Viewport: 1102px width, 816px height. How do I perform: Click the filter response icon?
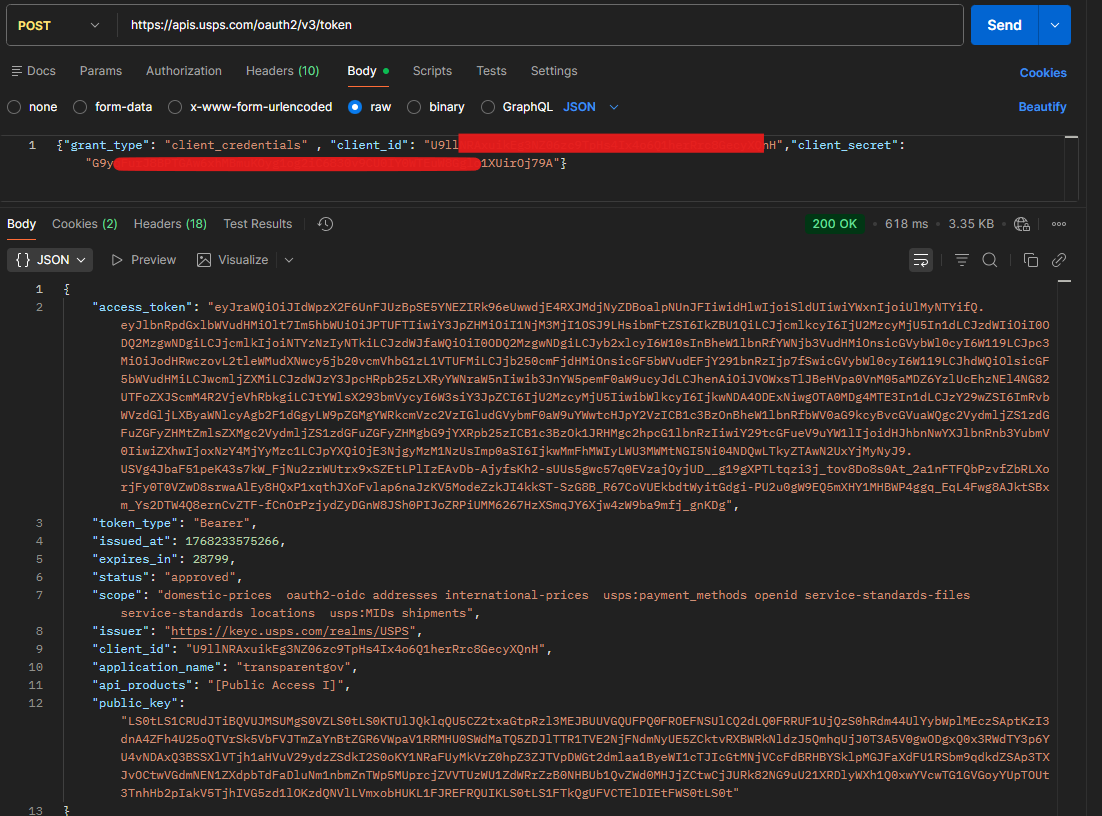962,260
